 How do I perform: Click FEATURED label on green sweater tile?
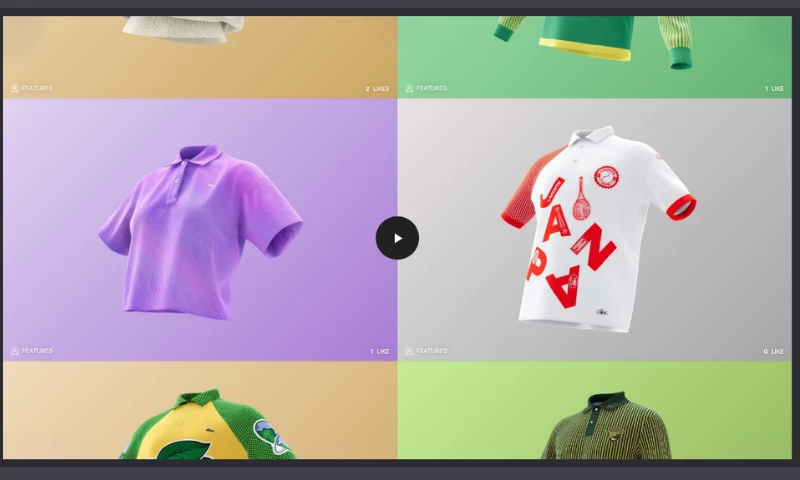[x=432, y=88]
